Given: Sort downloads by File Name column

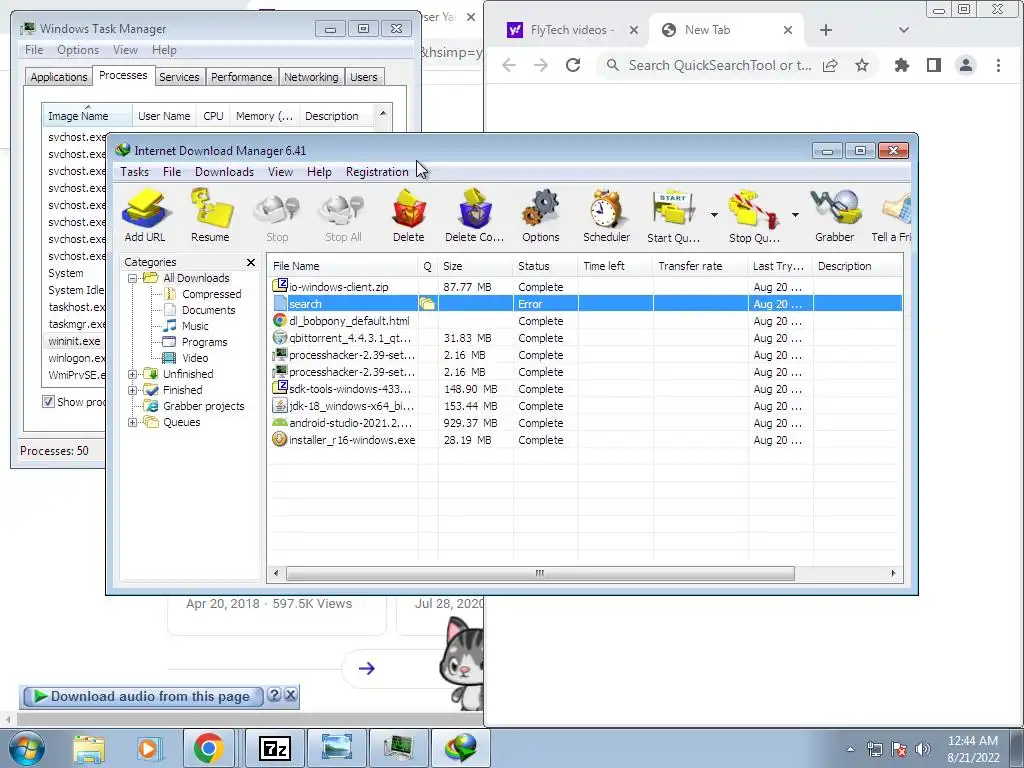Looking at the screenshot, I should 343,266.
